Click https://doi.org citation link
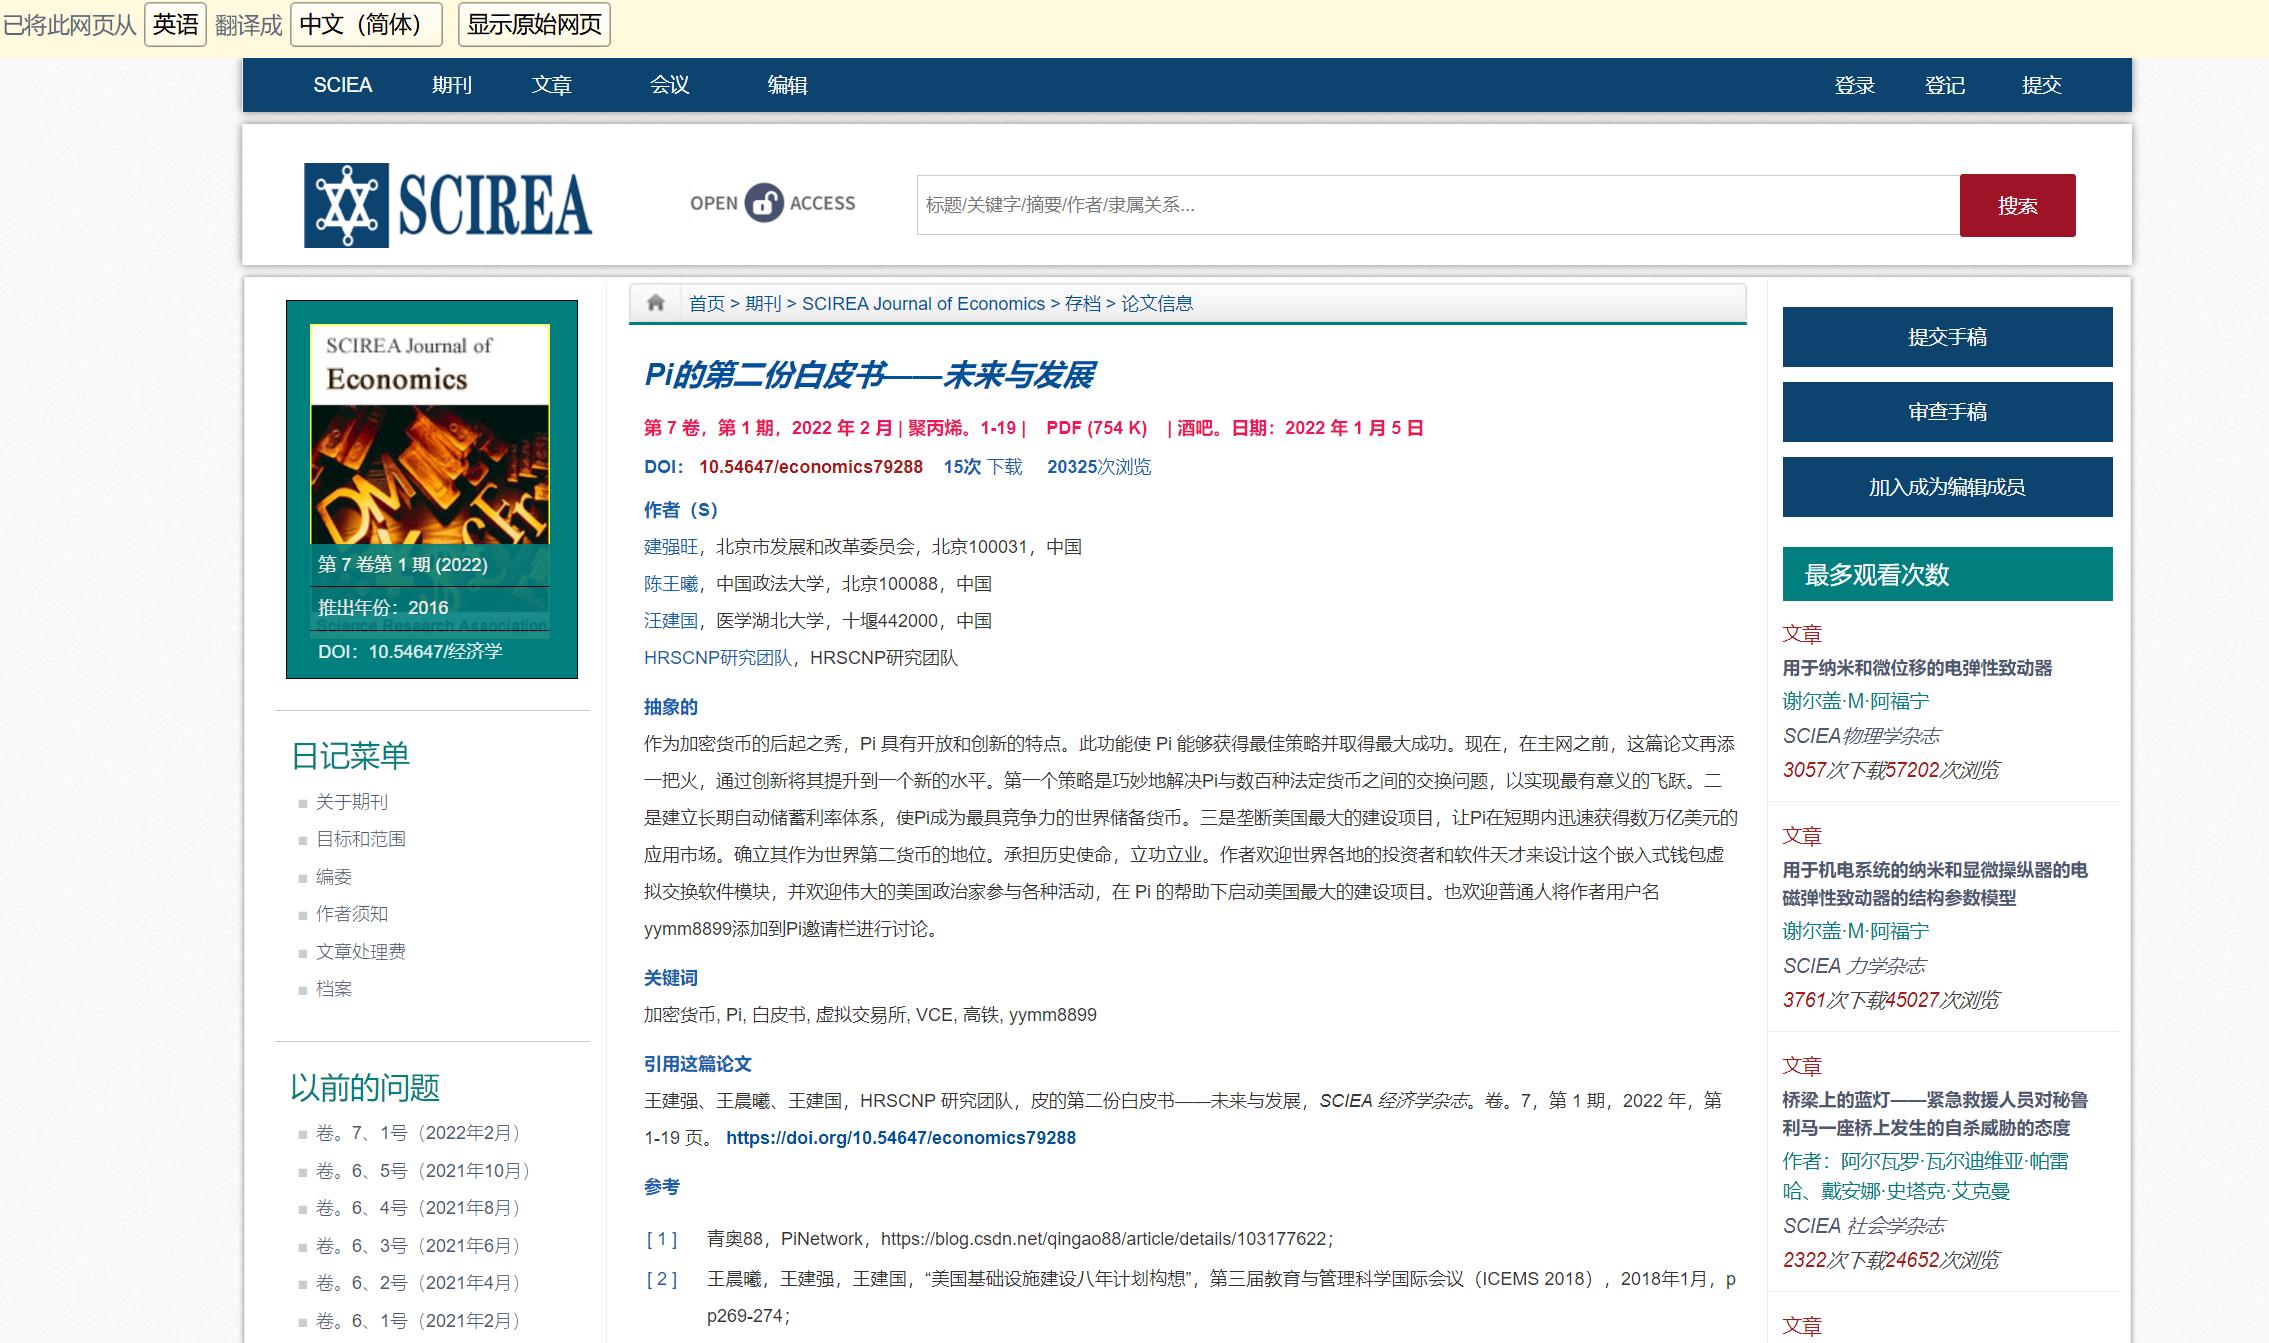2269x1343 pixels. click(901, 1138)
